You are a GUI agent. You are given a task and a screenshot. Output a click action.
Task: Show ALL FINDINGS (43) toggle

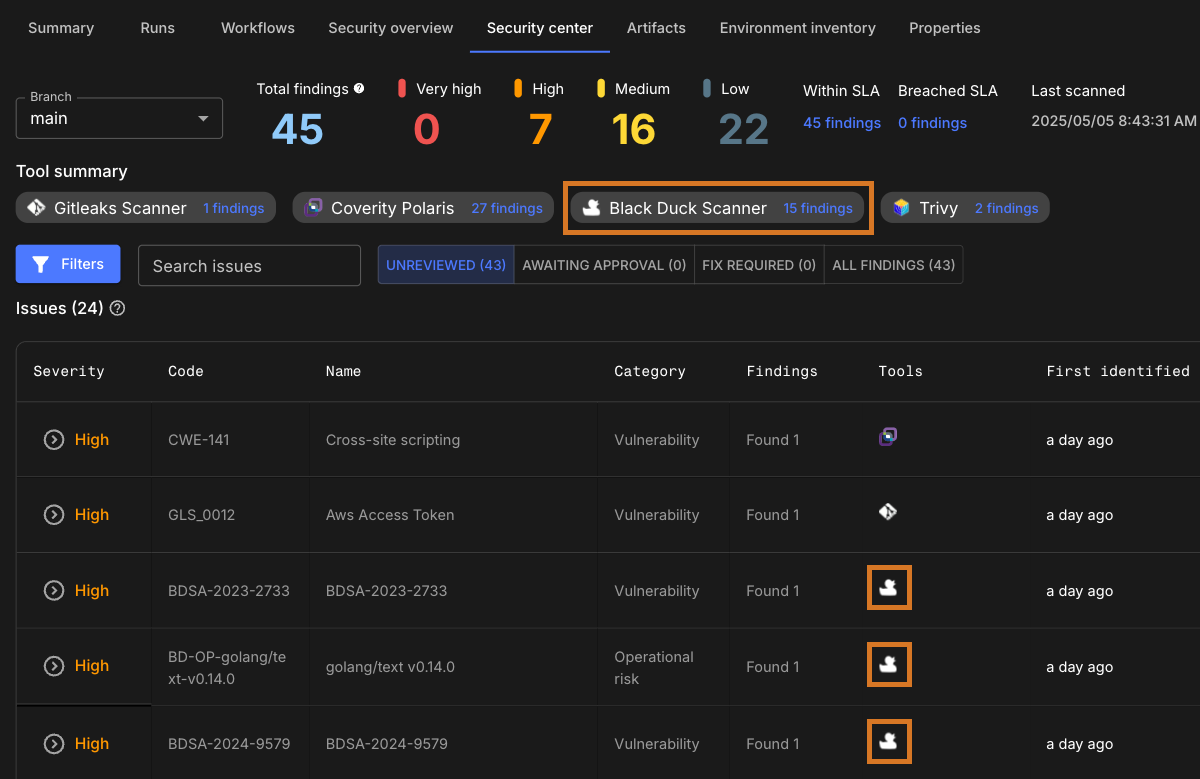[x=893, y=265]
